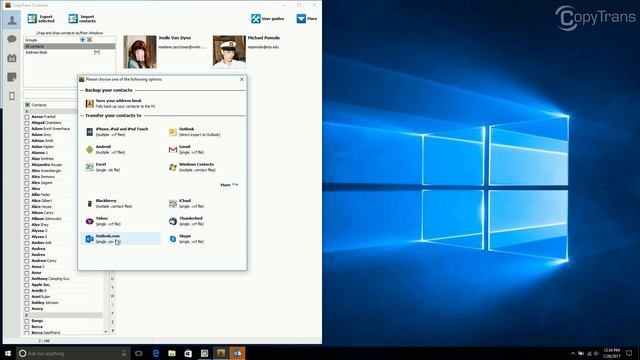
Task: Click the Thunderbird icon
Action: pyautogui.click(x=173, y=221)
